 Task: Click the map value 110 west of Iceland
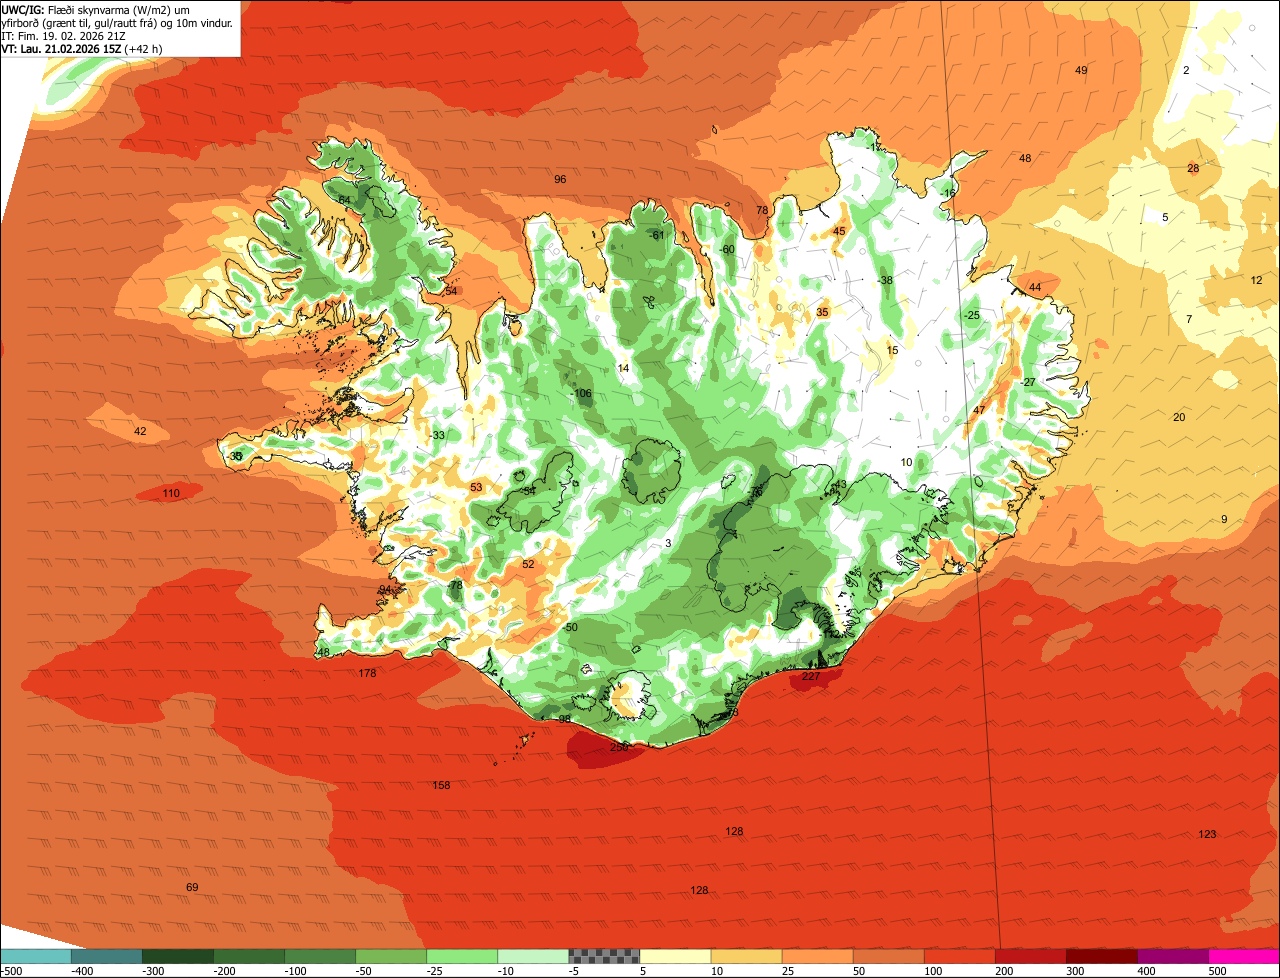click(x=171, y=493)
